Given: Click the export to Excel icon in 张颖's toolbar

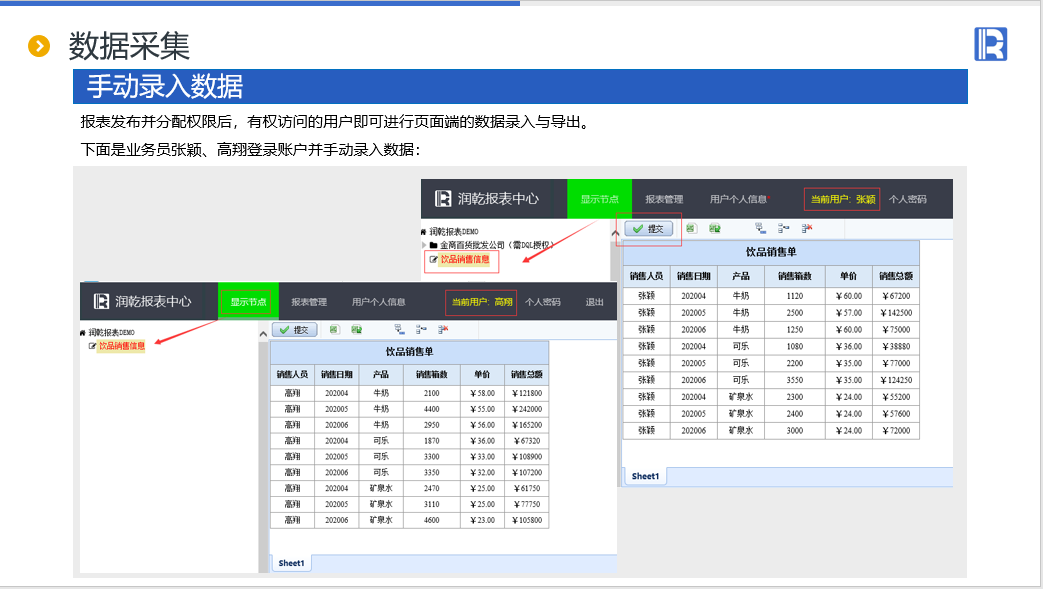Looking at the screenshot, I should (690, 228).
